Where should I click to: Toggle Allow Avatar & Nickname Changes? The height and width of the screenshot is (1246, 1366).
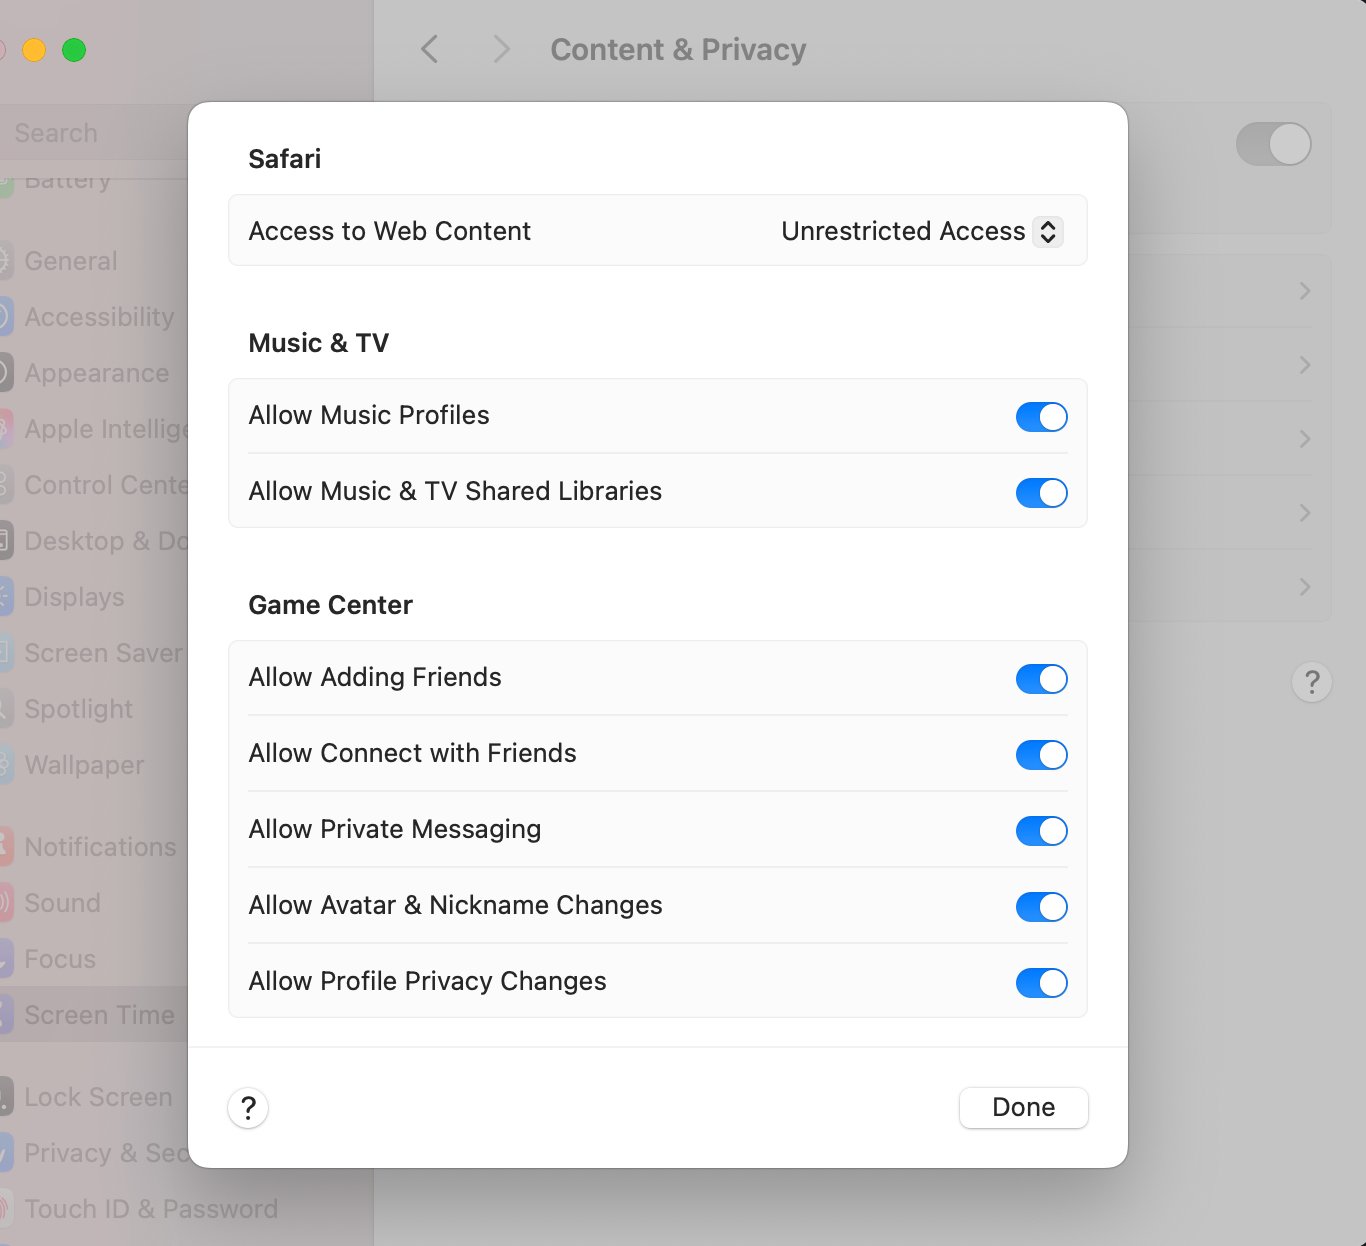1042,906
